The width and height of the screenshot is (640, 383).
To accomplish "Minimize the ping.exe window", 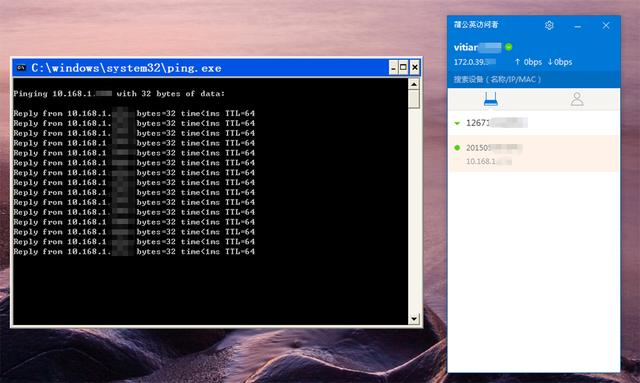I will tap(393, 67).
